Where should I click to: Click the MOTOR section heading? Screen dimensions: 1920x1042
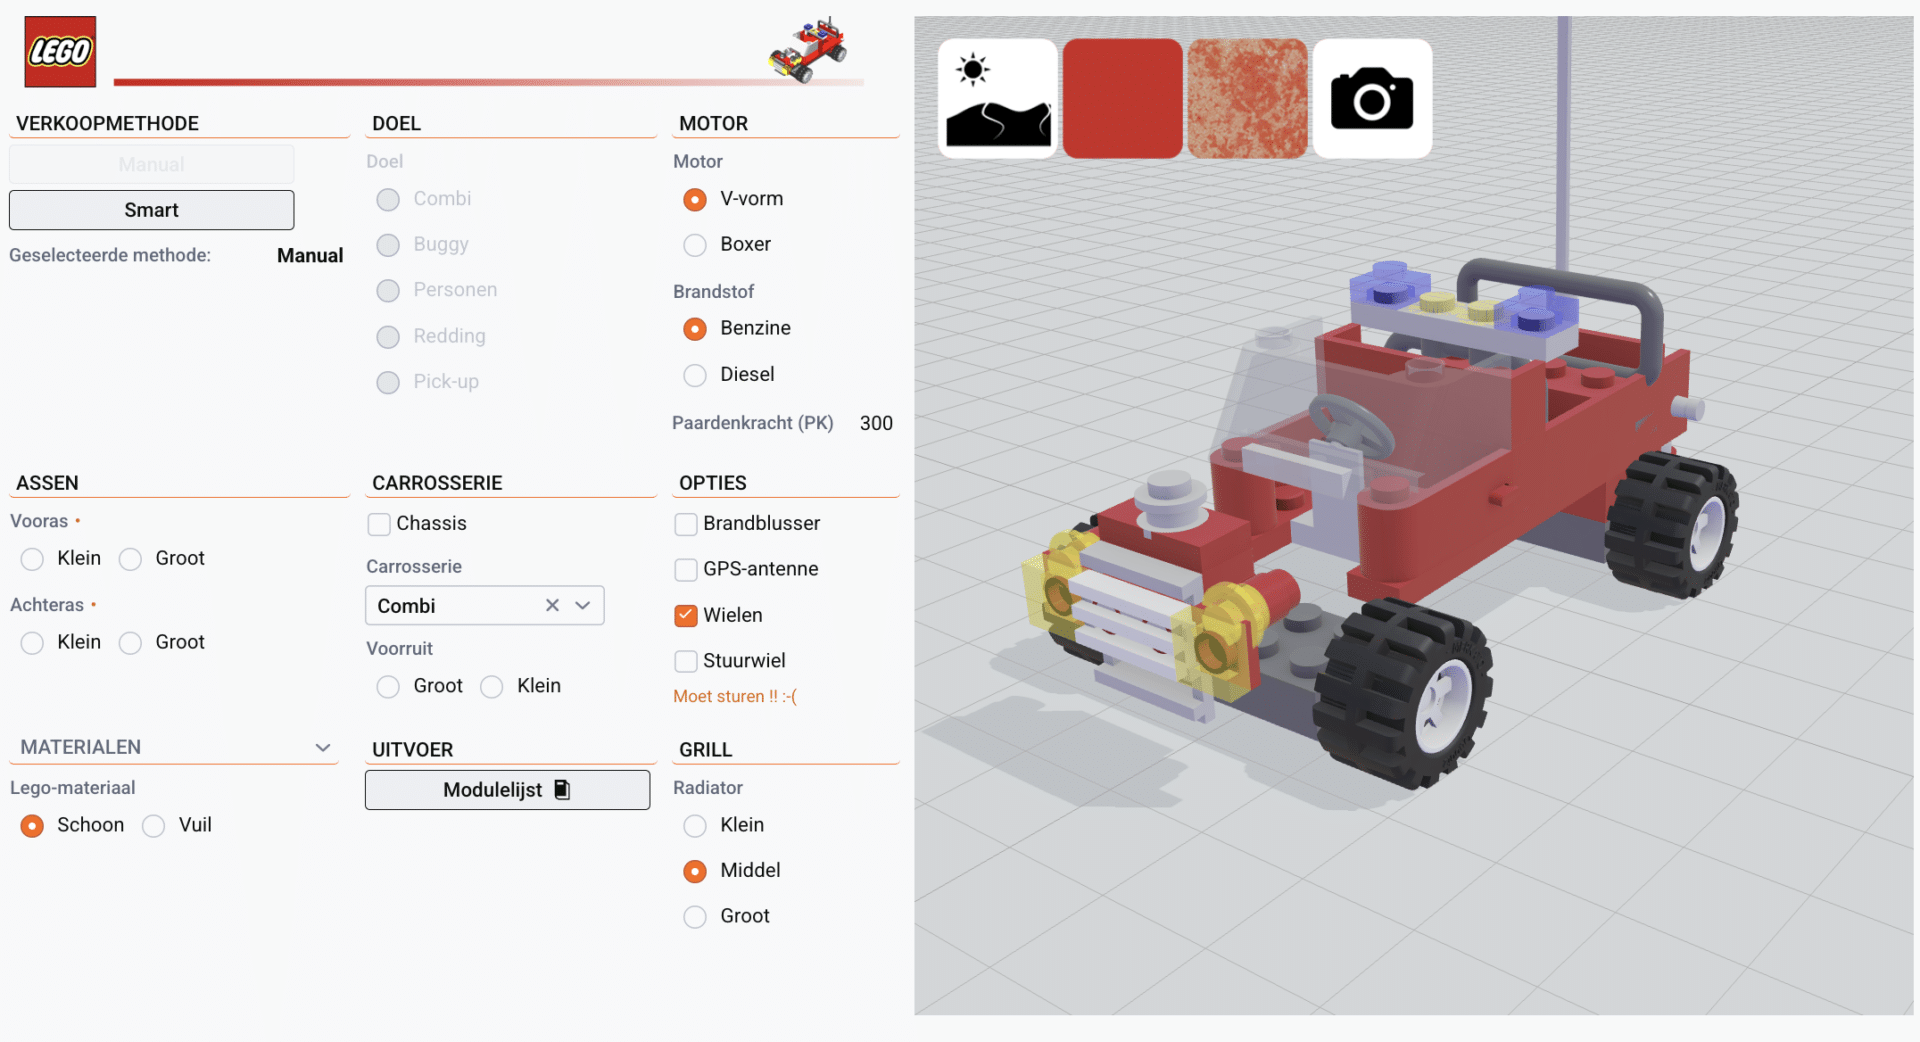point(714,123)
